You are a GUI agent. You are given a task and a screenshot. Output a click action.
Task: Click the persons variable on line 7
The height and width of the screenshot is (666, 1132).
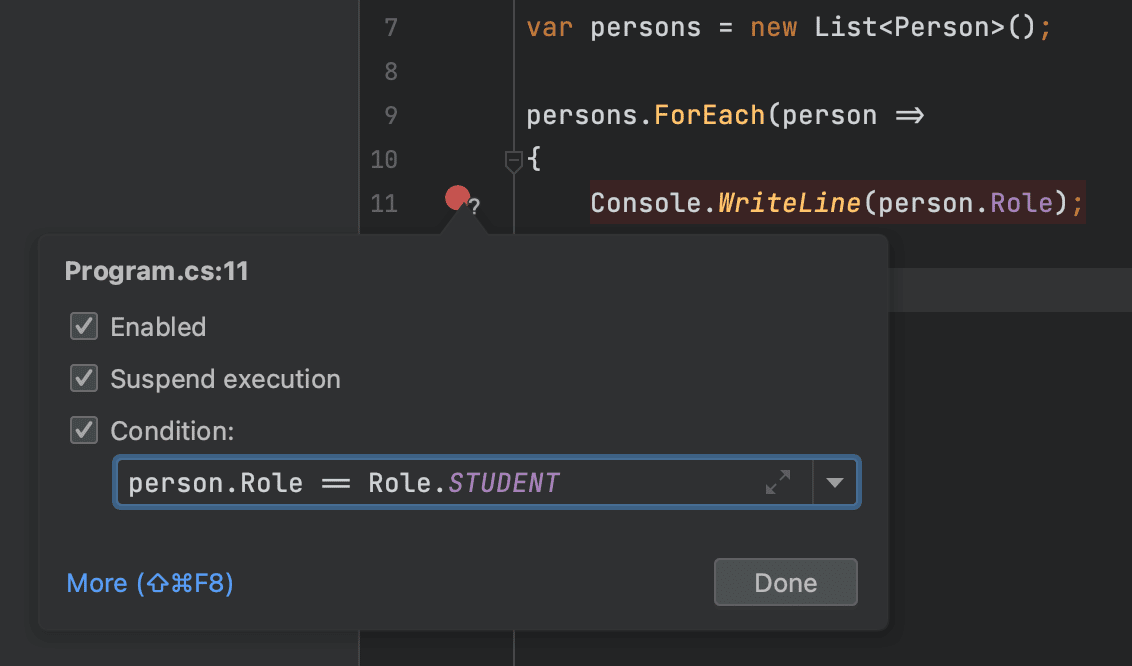coord(644,27)
